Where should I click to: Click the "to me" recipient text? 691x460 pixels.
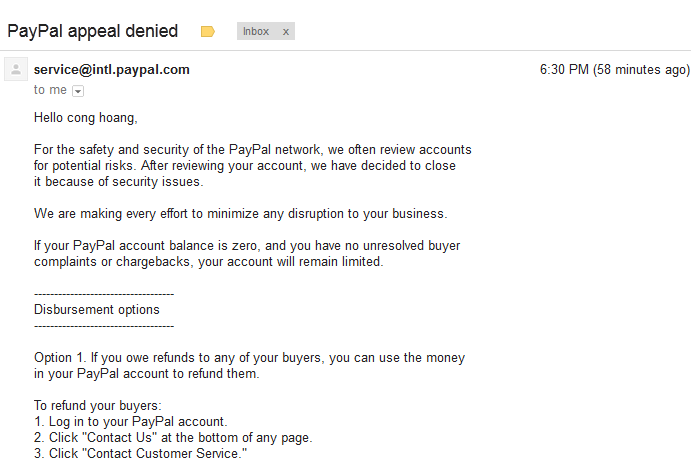point(50,90)
